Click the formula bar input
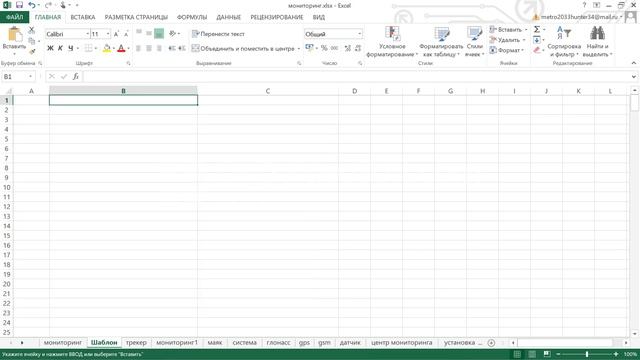The height and width of the screenshot is (360, 640). click(x=357, y=76)
